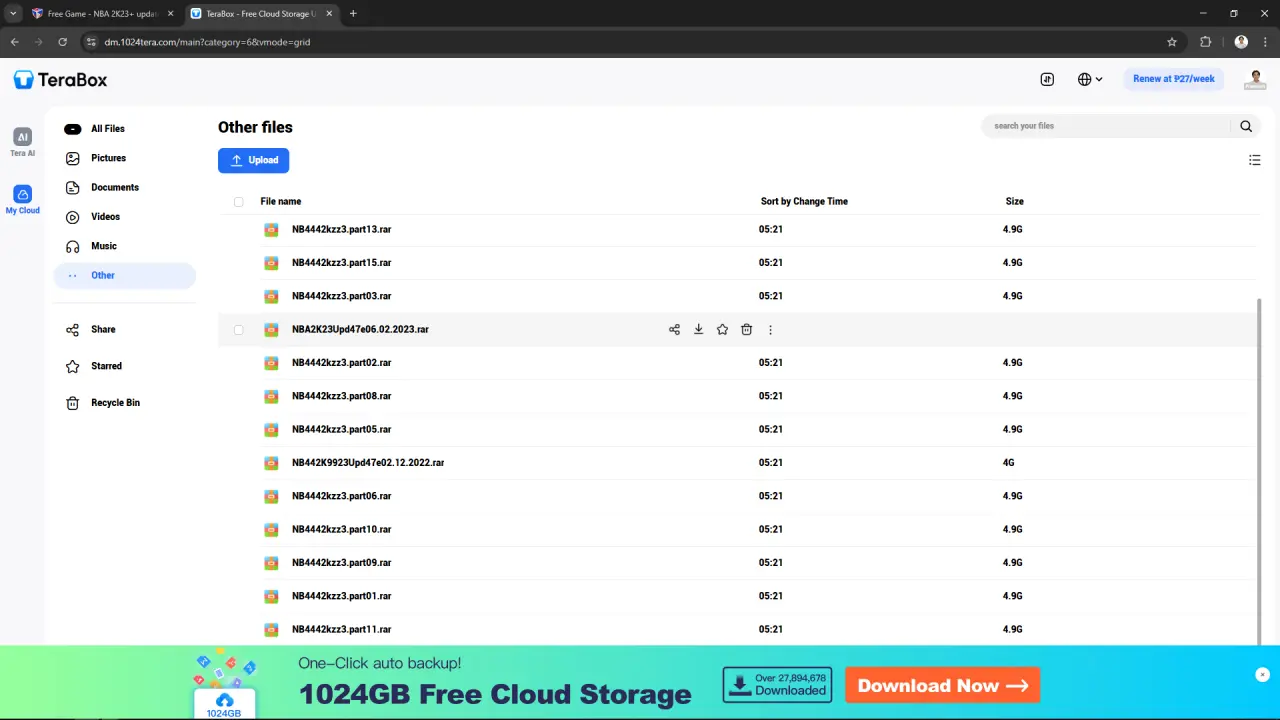Click the Over 27,894,678 Downloaded badge
Screen dimensions: 1280x720
(x=777, y=685)
